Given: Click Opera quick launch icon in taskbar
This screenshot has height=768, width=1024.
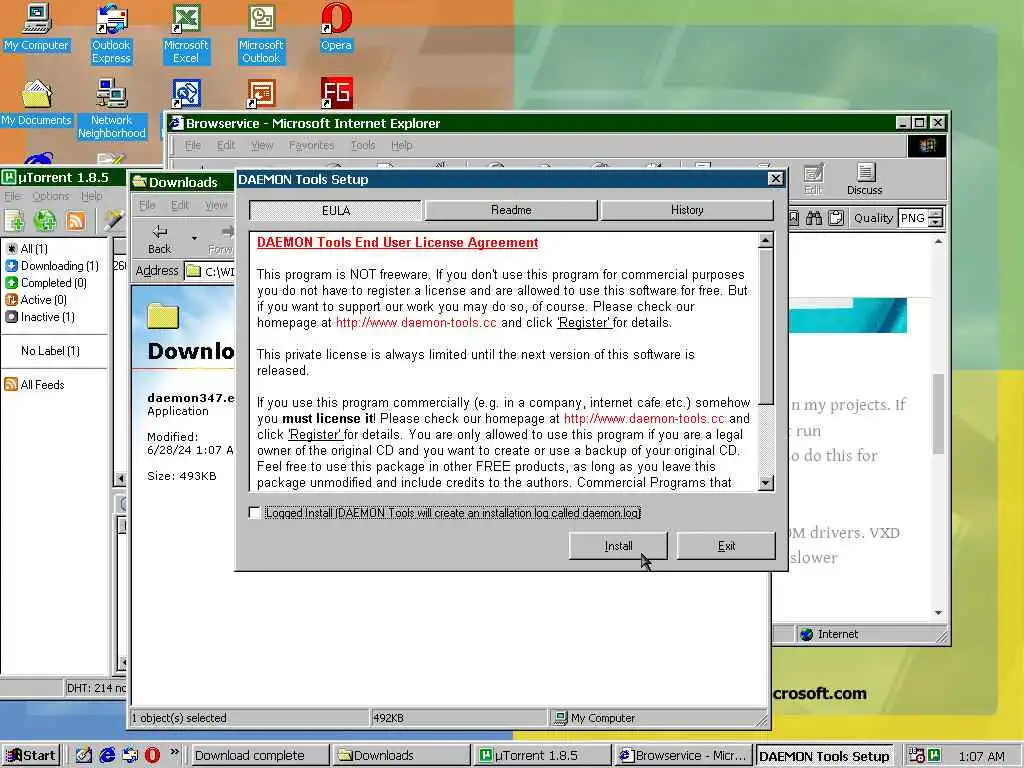Looking at the screenshot, I should [152, 755].
